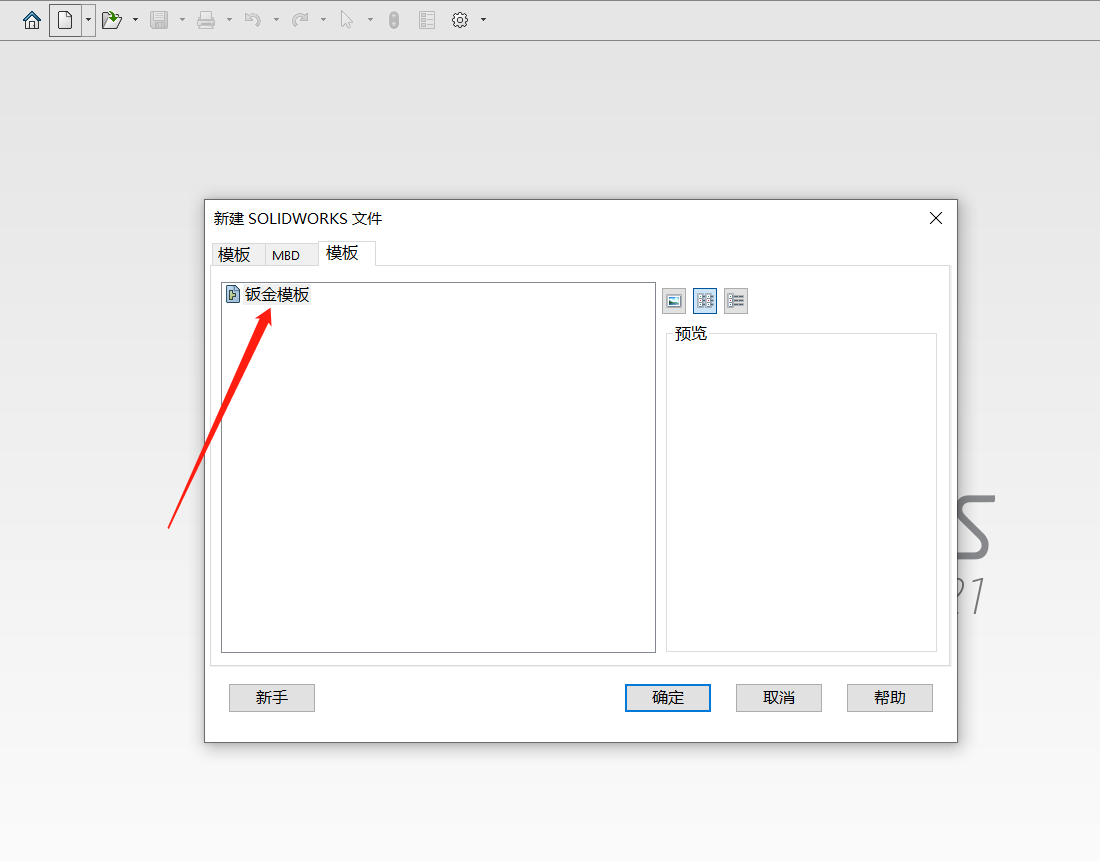Select the 钣金模板 template item
The image size is (1100, 861).
pyautogui.click(x=268, y=295)
